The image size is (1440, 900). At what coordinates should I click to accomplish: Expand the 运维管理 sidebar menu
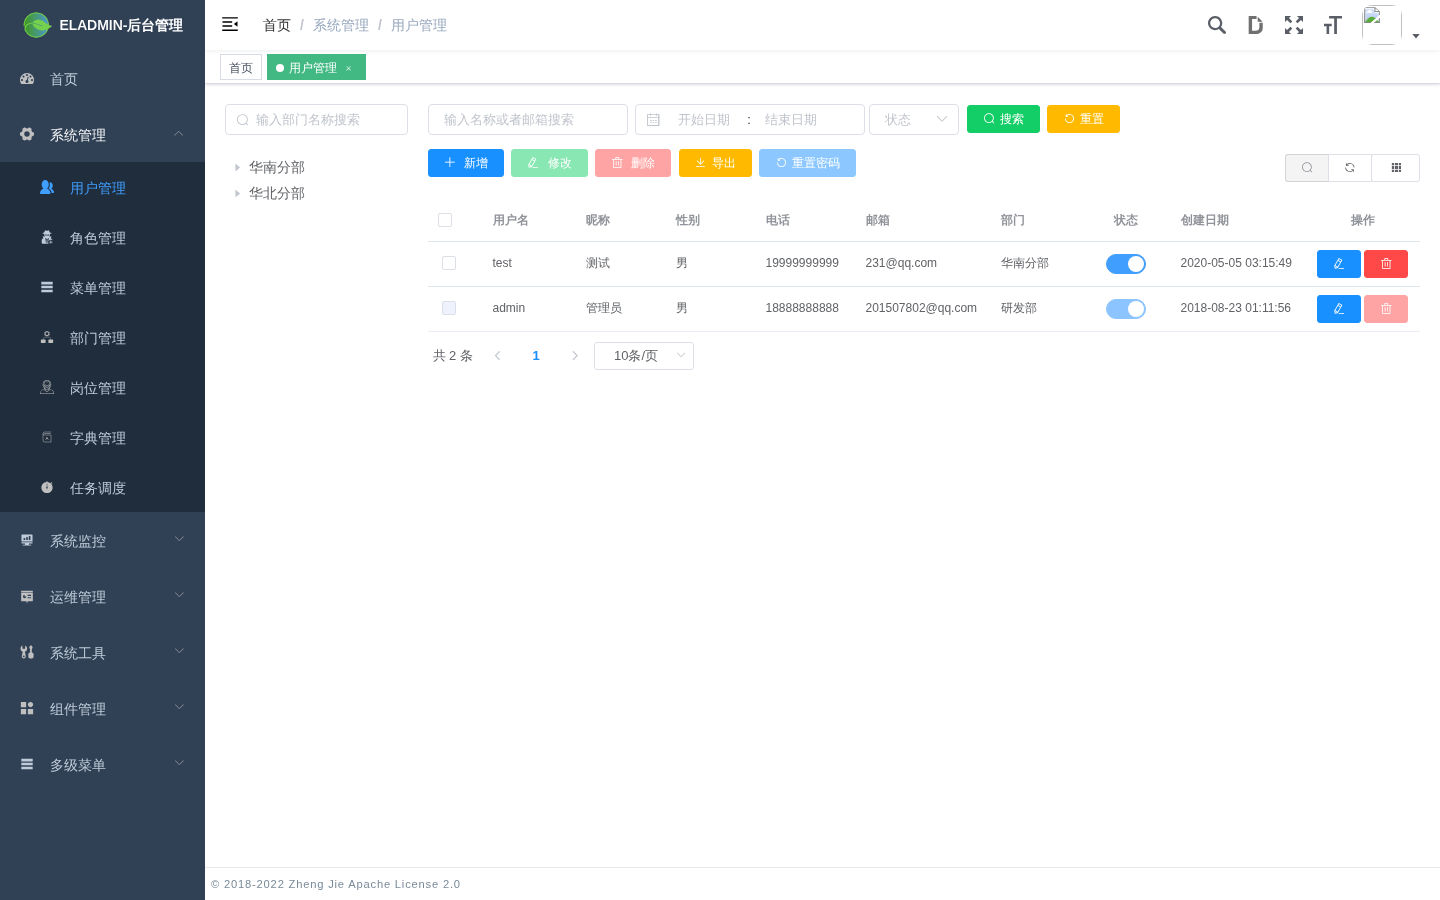tap(102, 597)
